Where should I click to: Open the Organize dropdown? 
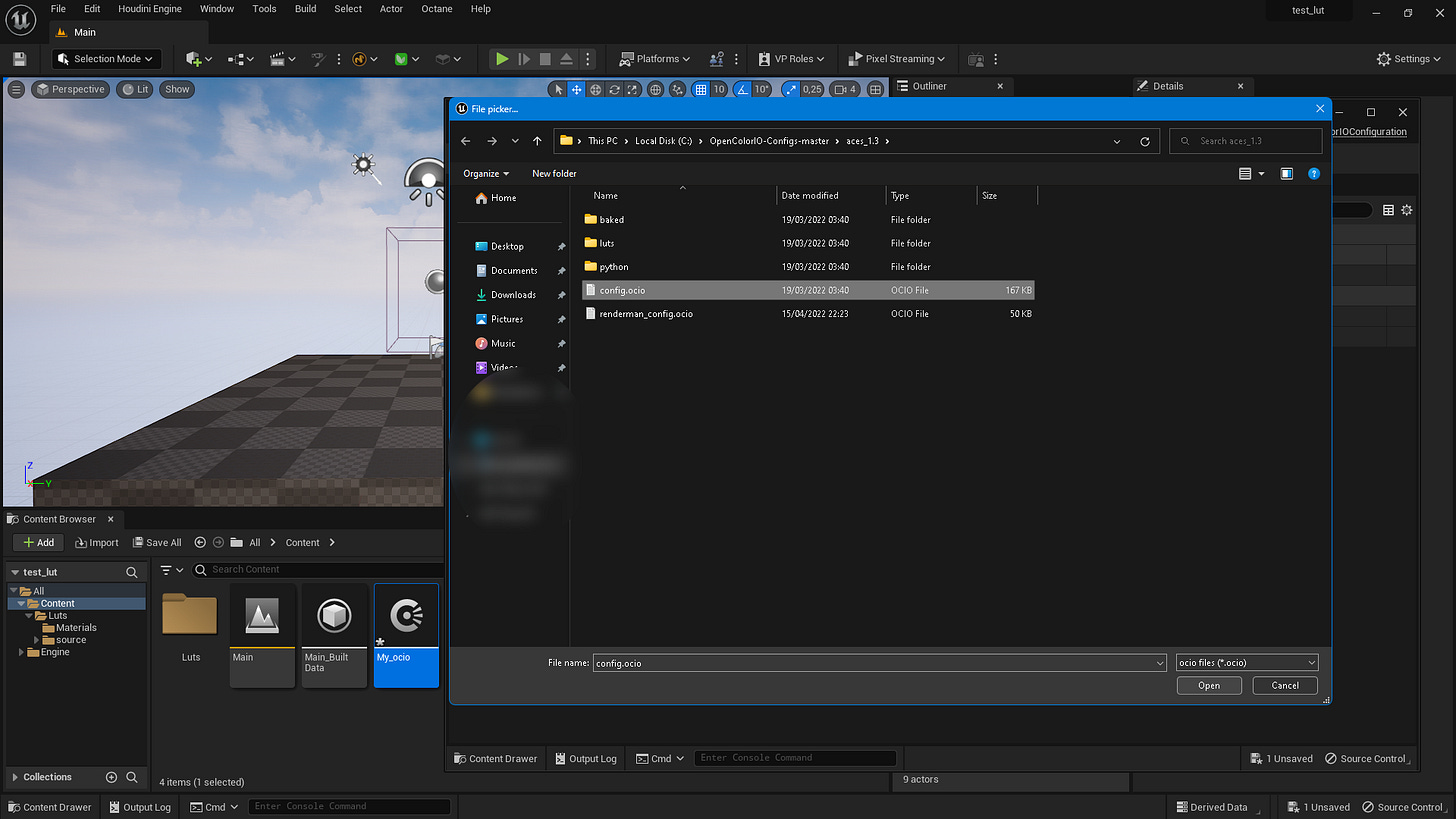(486, 173)
